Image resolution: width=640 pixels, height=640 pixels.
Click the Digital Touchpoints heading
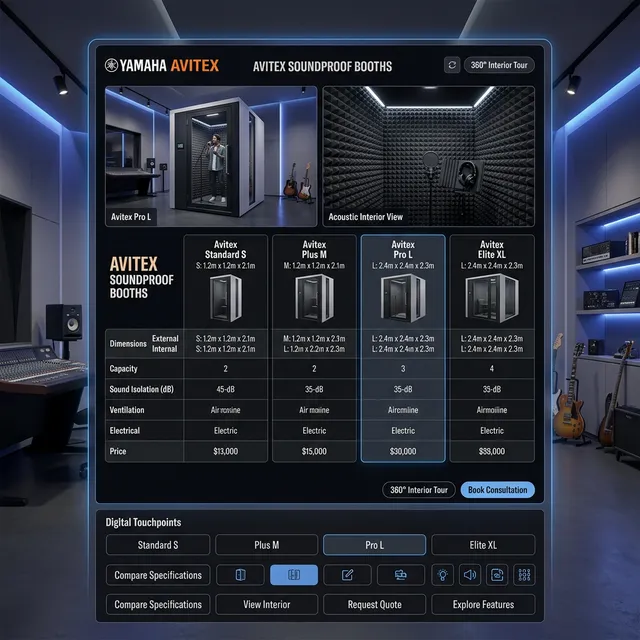click(143, 522)
